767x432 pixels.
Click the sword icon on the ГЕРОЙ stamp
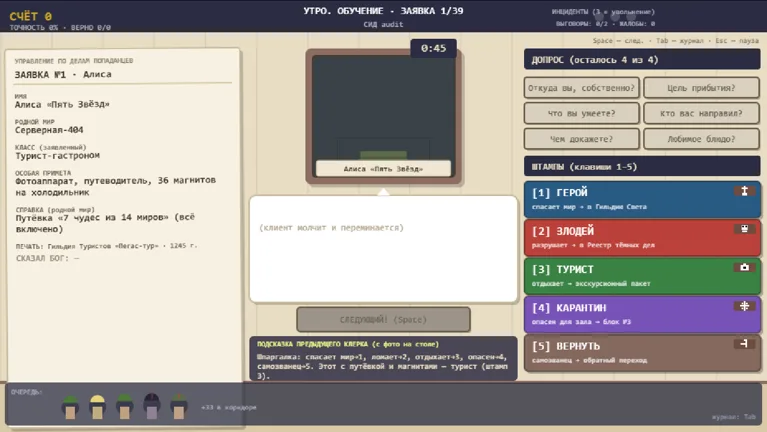[744, 191]
